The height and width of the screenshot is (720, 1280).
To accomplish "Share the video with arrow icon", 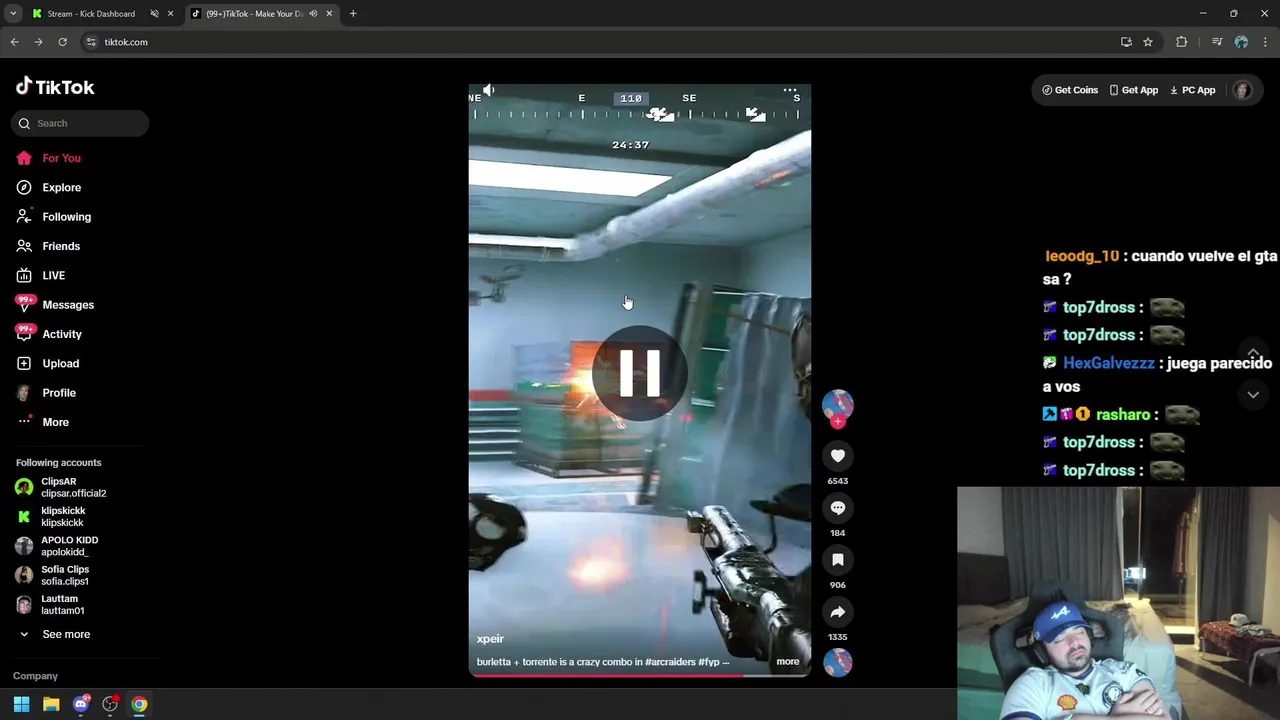I will [x=838, y=612].
